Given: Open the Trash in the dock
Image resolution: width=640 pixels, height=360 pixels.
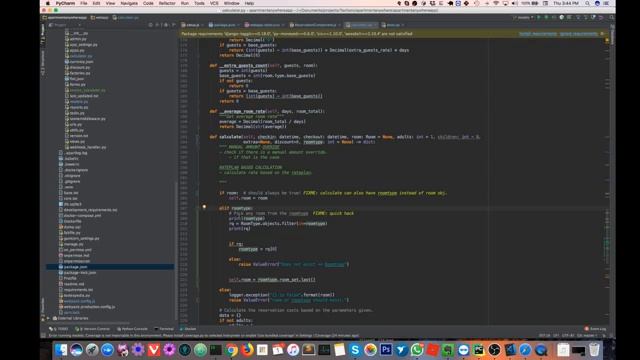Looking at the screenshot, I should coord(594,350).
